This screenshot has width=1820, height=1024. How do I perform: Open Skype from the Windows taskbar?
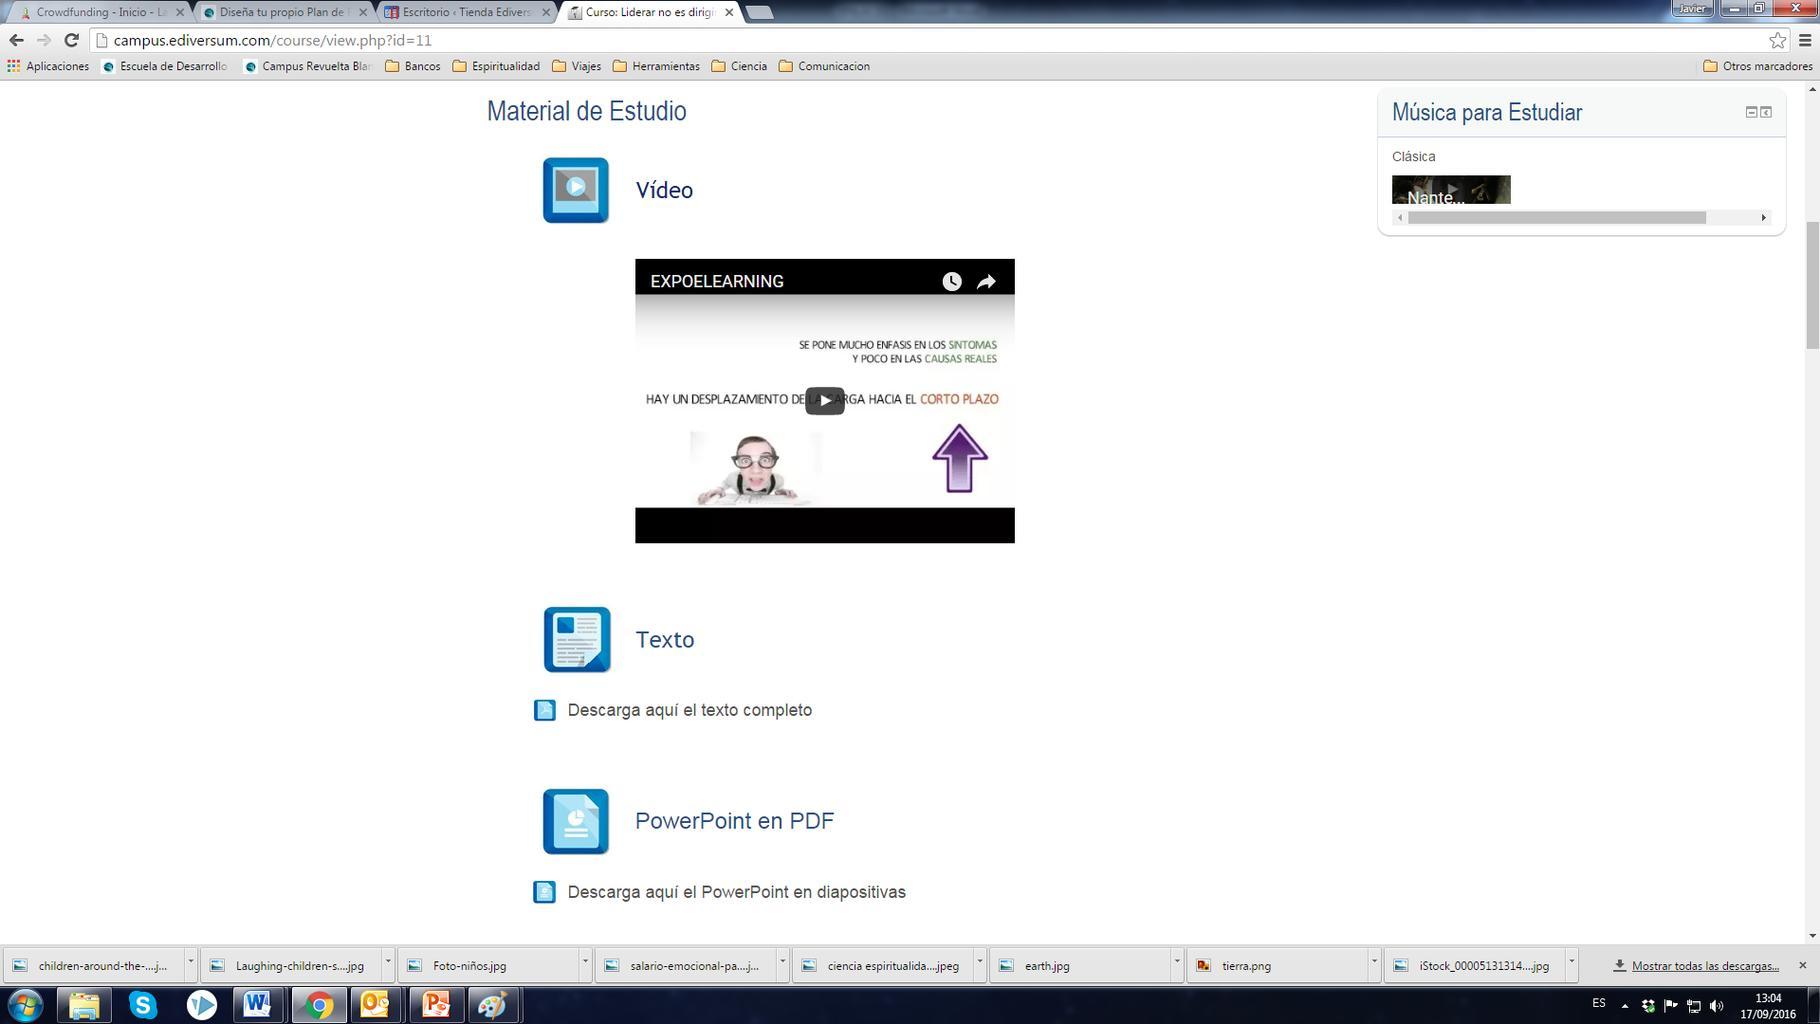(x=143, y=1005)
